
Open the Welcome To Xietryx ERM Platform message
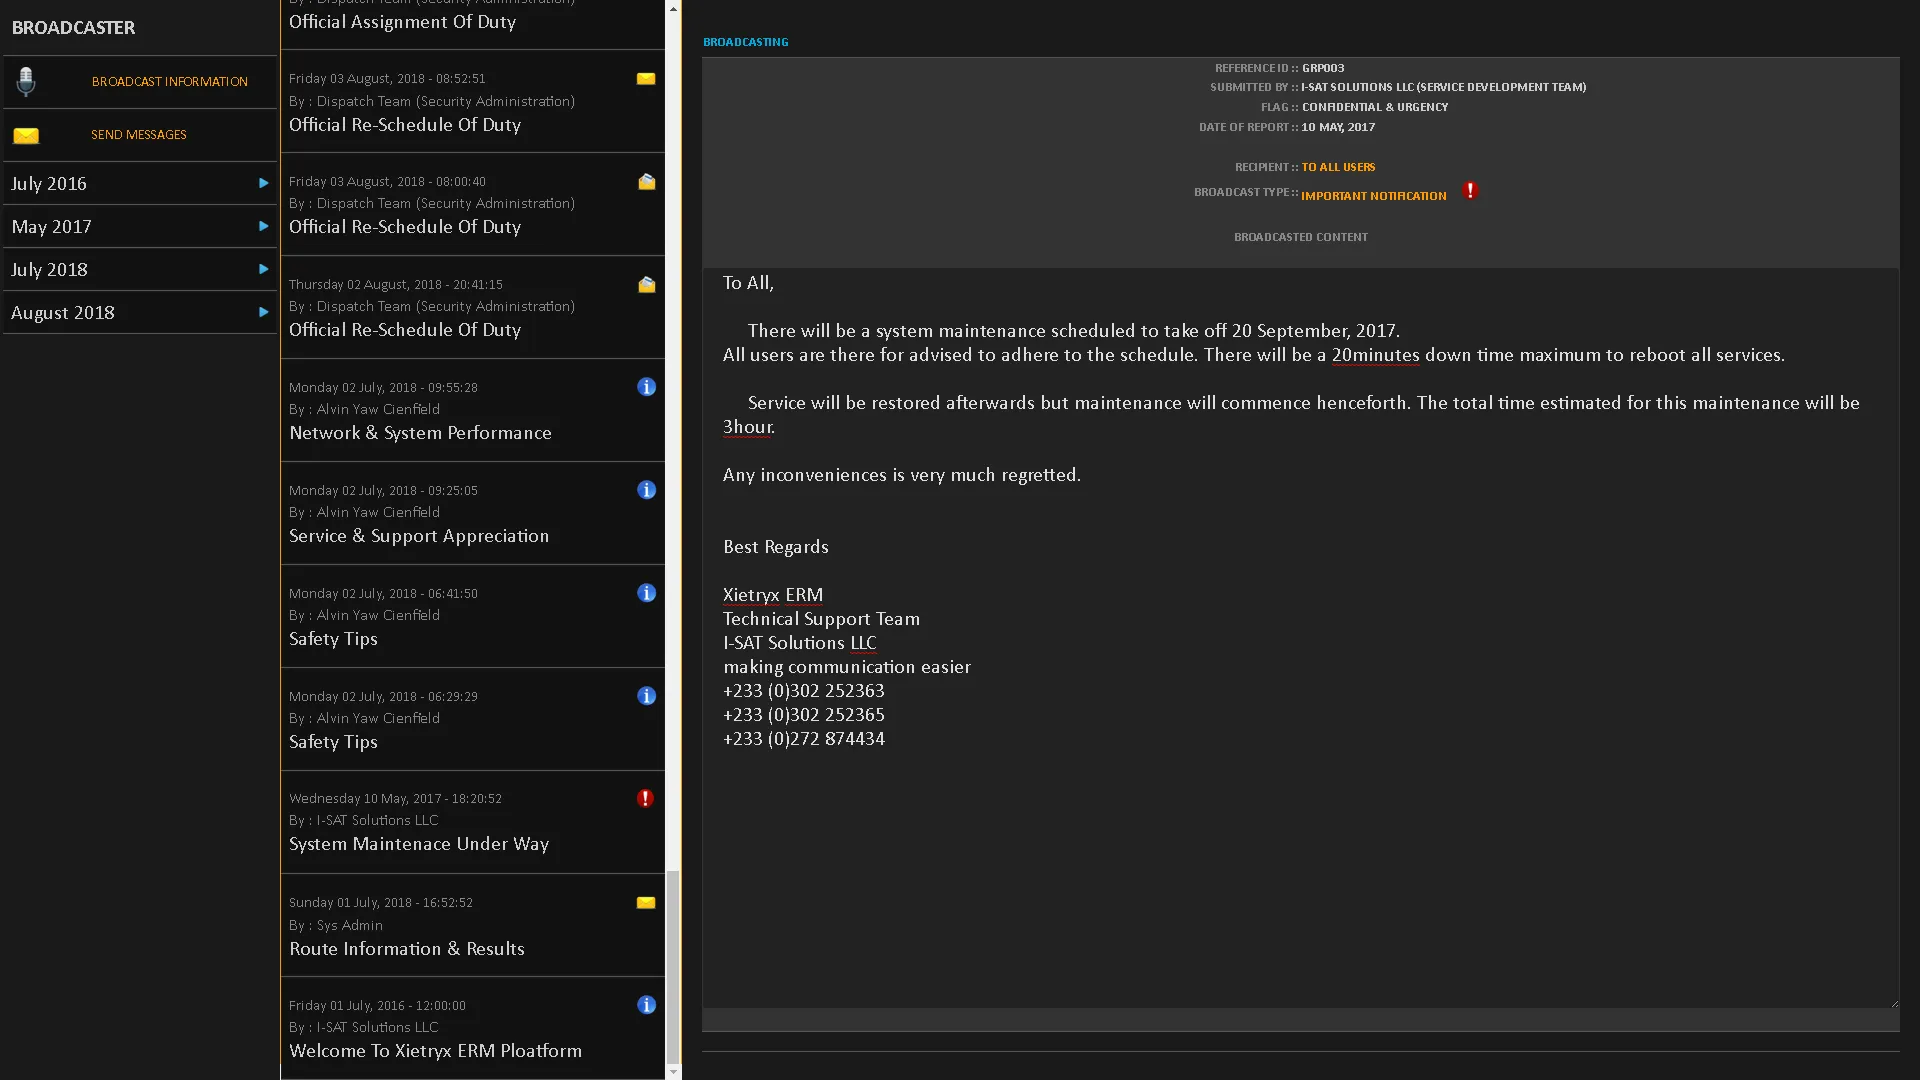[435, 1051]
